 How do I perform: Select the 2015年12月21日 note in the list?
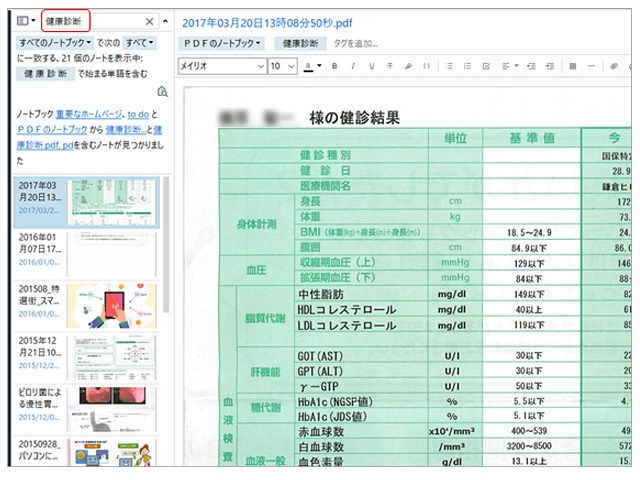(x=87, y=358)
